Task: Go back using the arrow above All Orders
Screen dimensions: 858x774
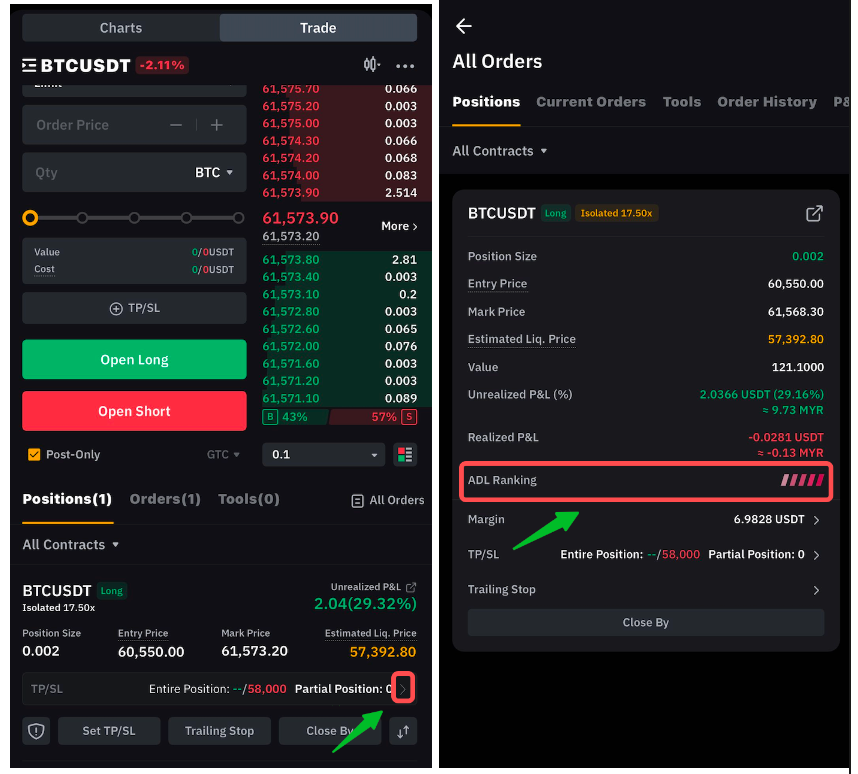Action: tap(463, 26)
